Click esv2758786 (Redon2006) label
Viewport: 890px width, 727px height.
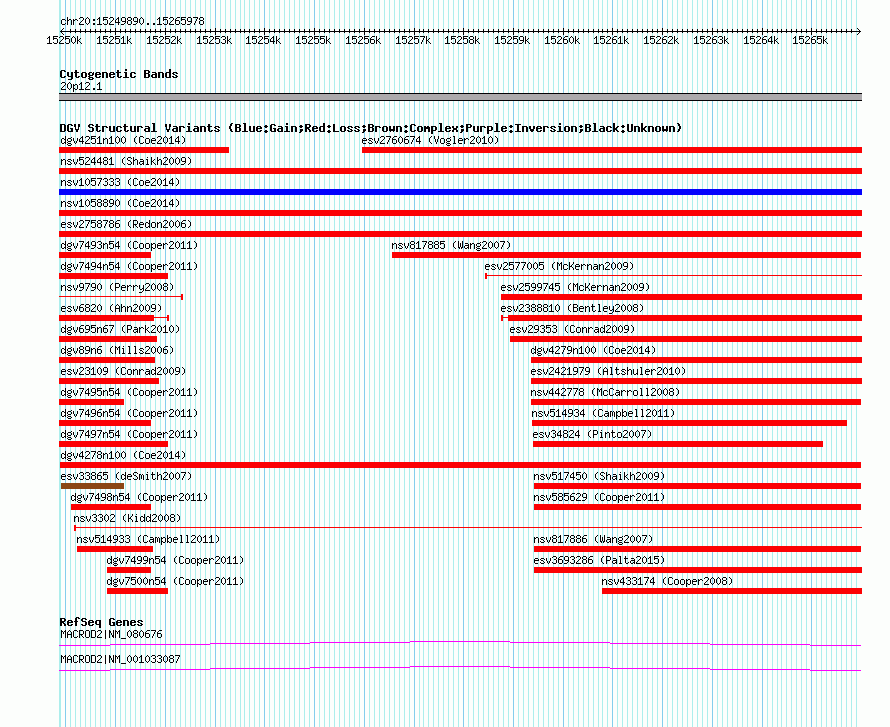(126, 224)
